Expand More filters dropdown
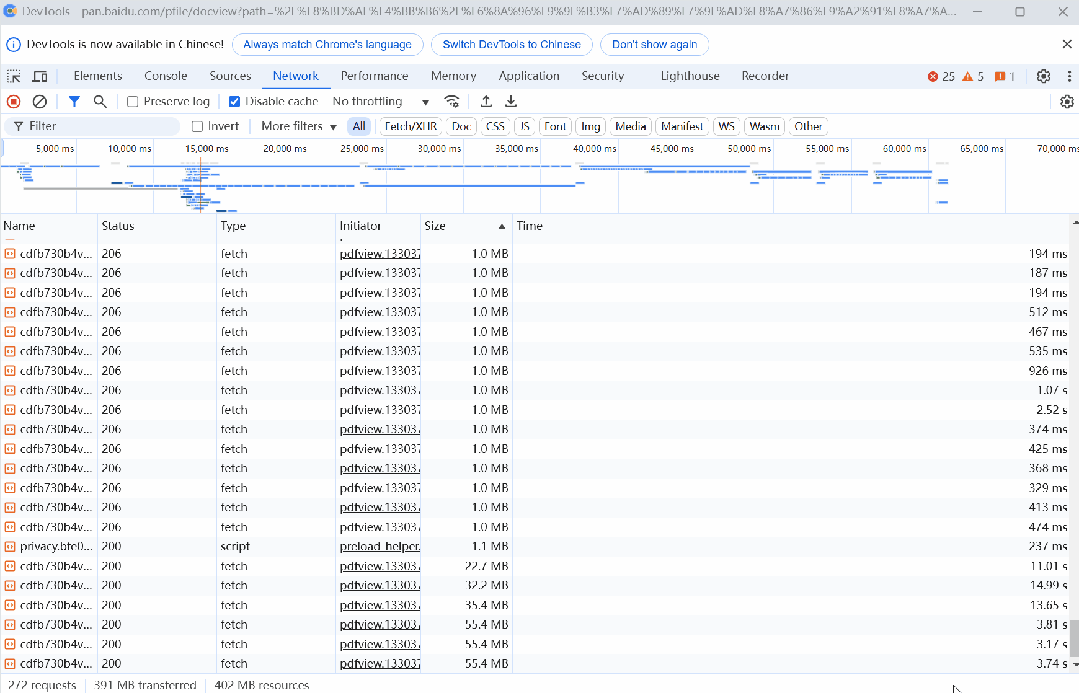 [299, 126]
